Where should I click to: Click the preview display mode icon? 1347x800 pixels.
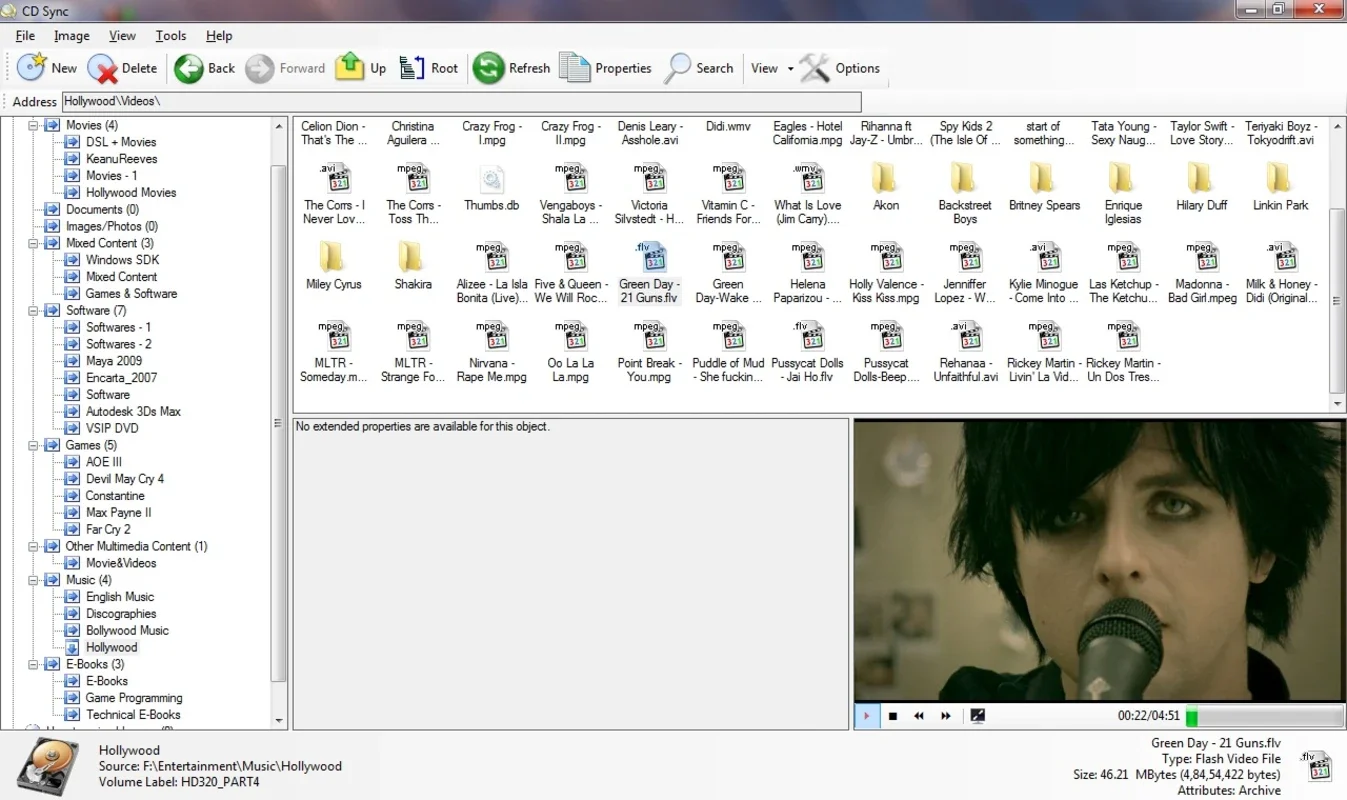(x=978, y=716)
